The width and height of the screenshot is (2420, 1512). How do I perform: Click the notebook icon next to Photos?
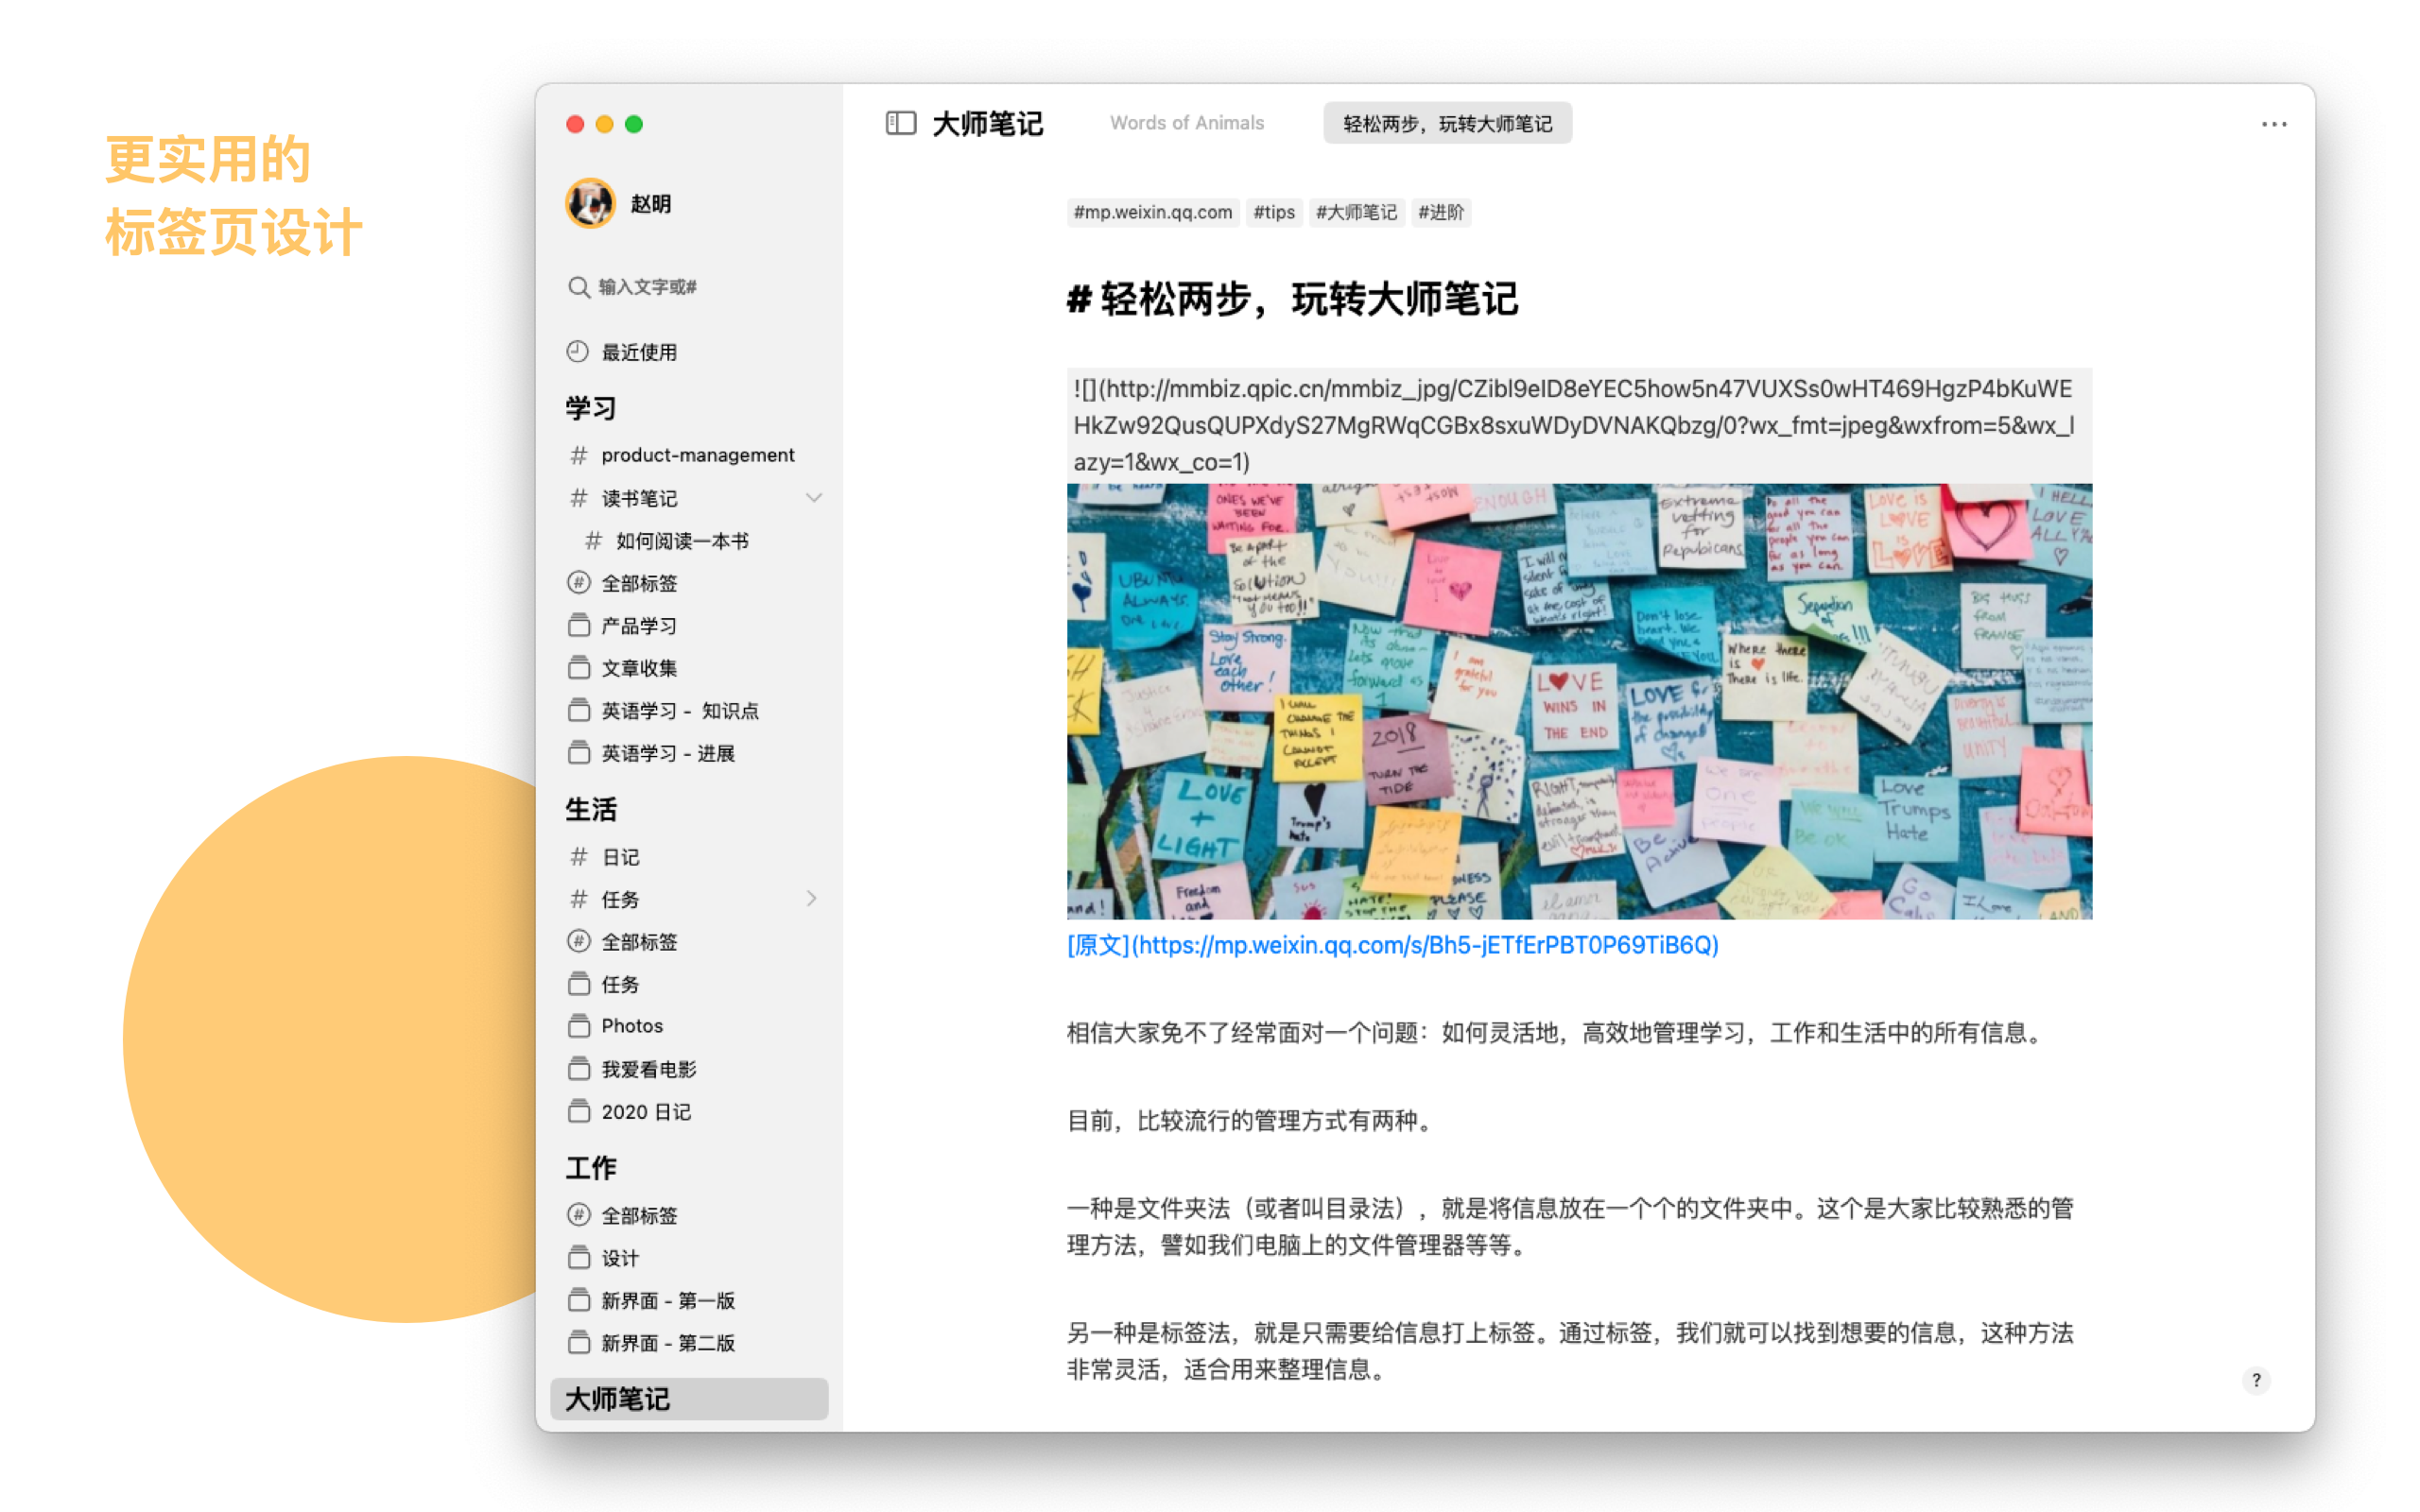point(578,1026)
